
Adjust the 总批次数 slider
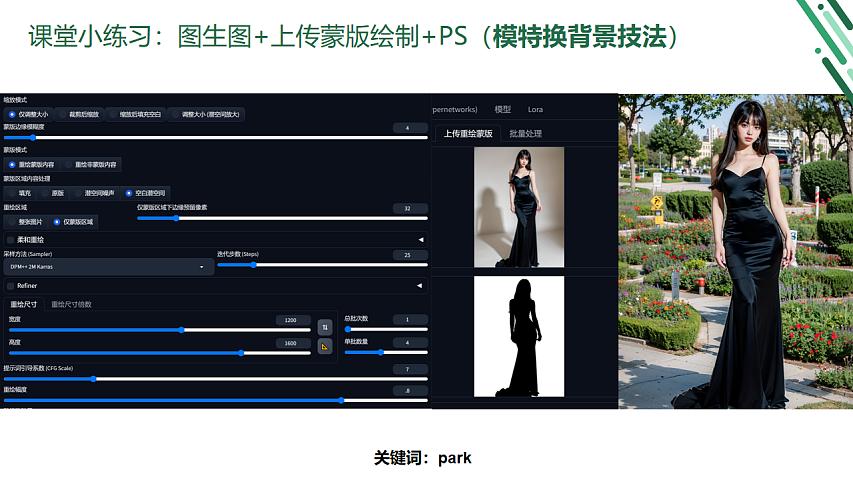coord(386,329)
